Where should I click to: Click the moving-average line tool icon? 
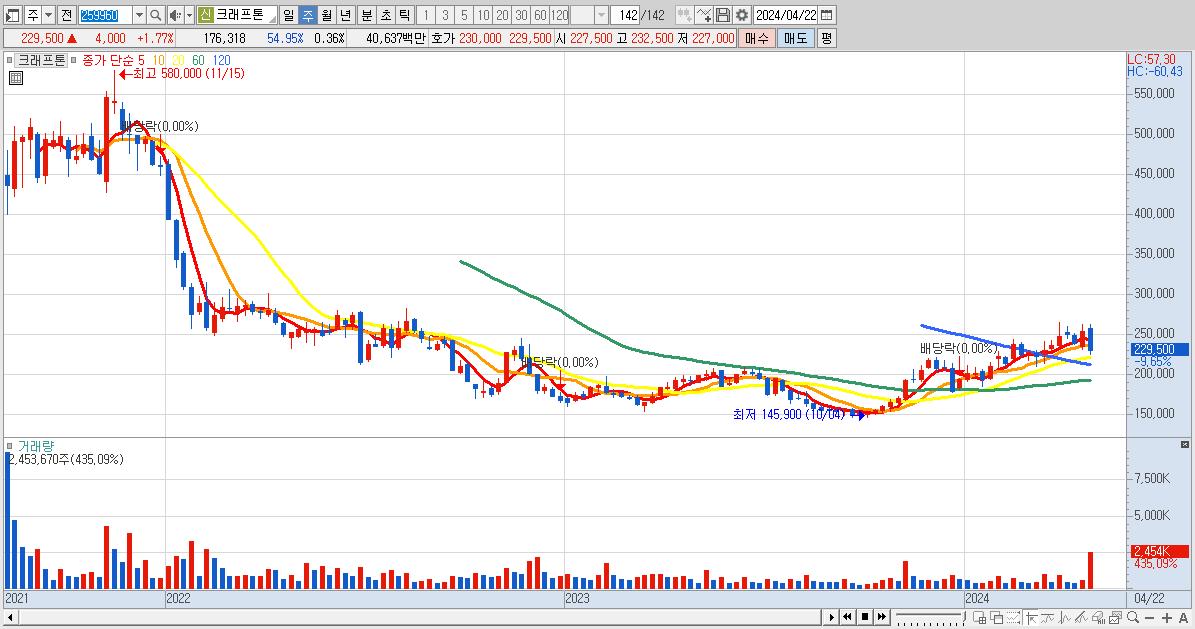click(1048, 618)
